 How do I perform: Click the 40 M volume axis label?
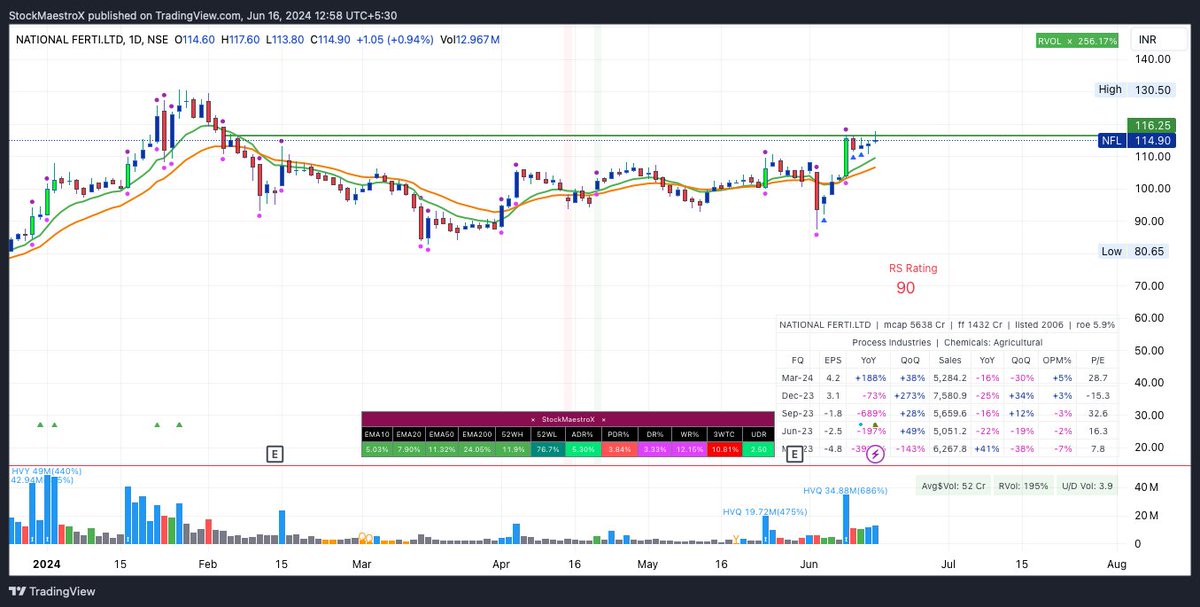click(x=1147, y=487)
